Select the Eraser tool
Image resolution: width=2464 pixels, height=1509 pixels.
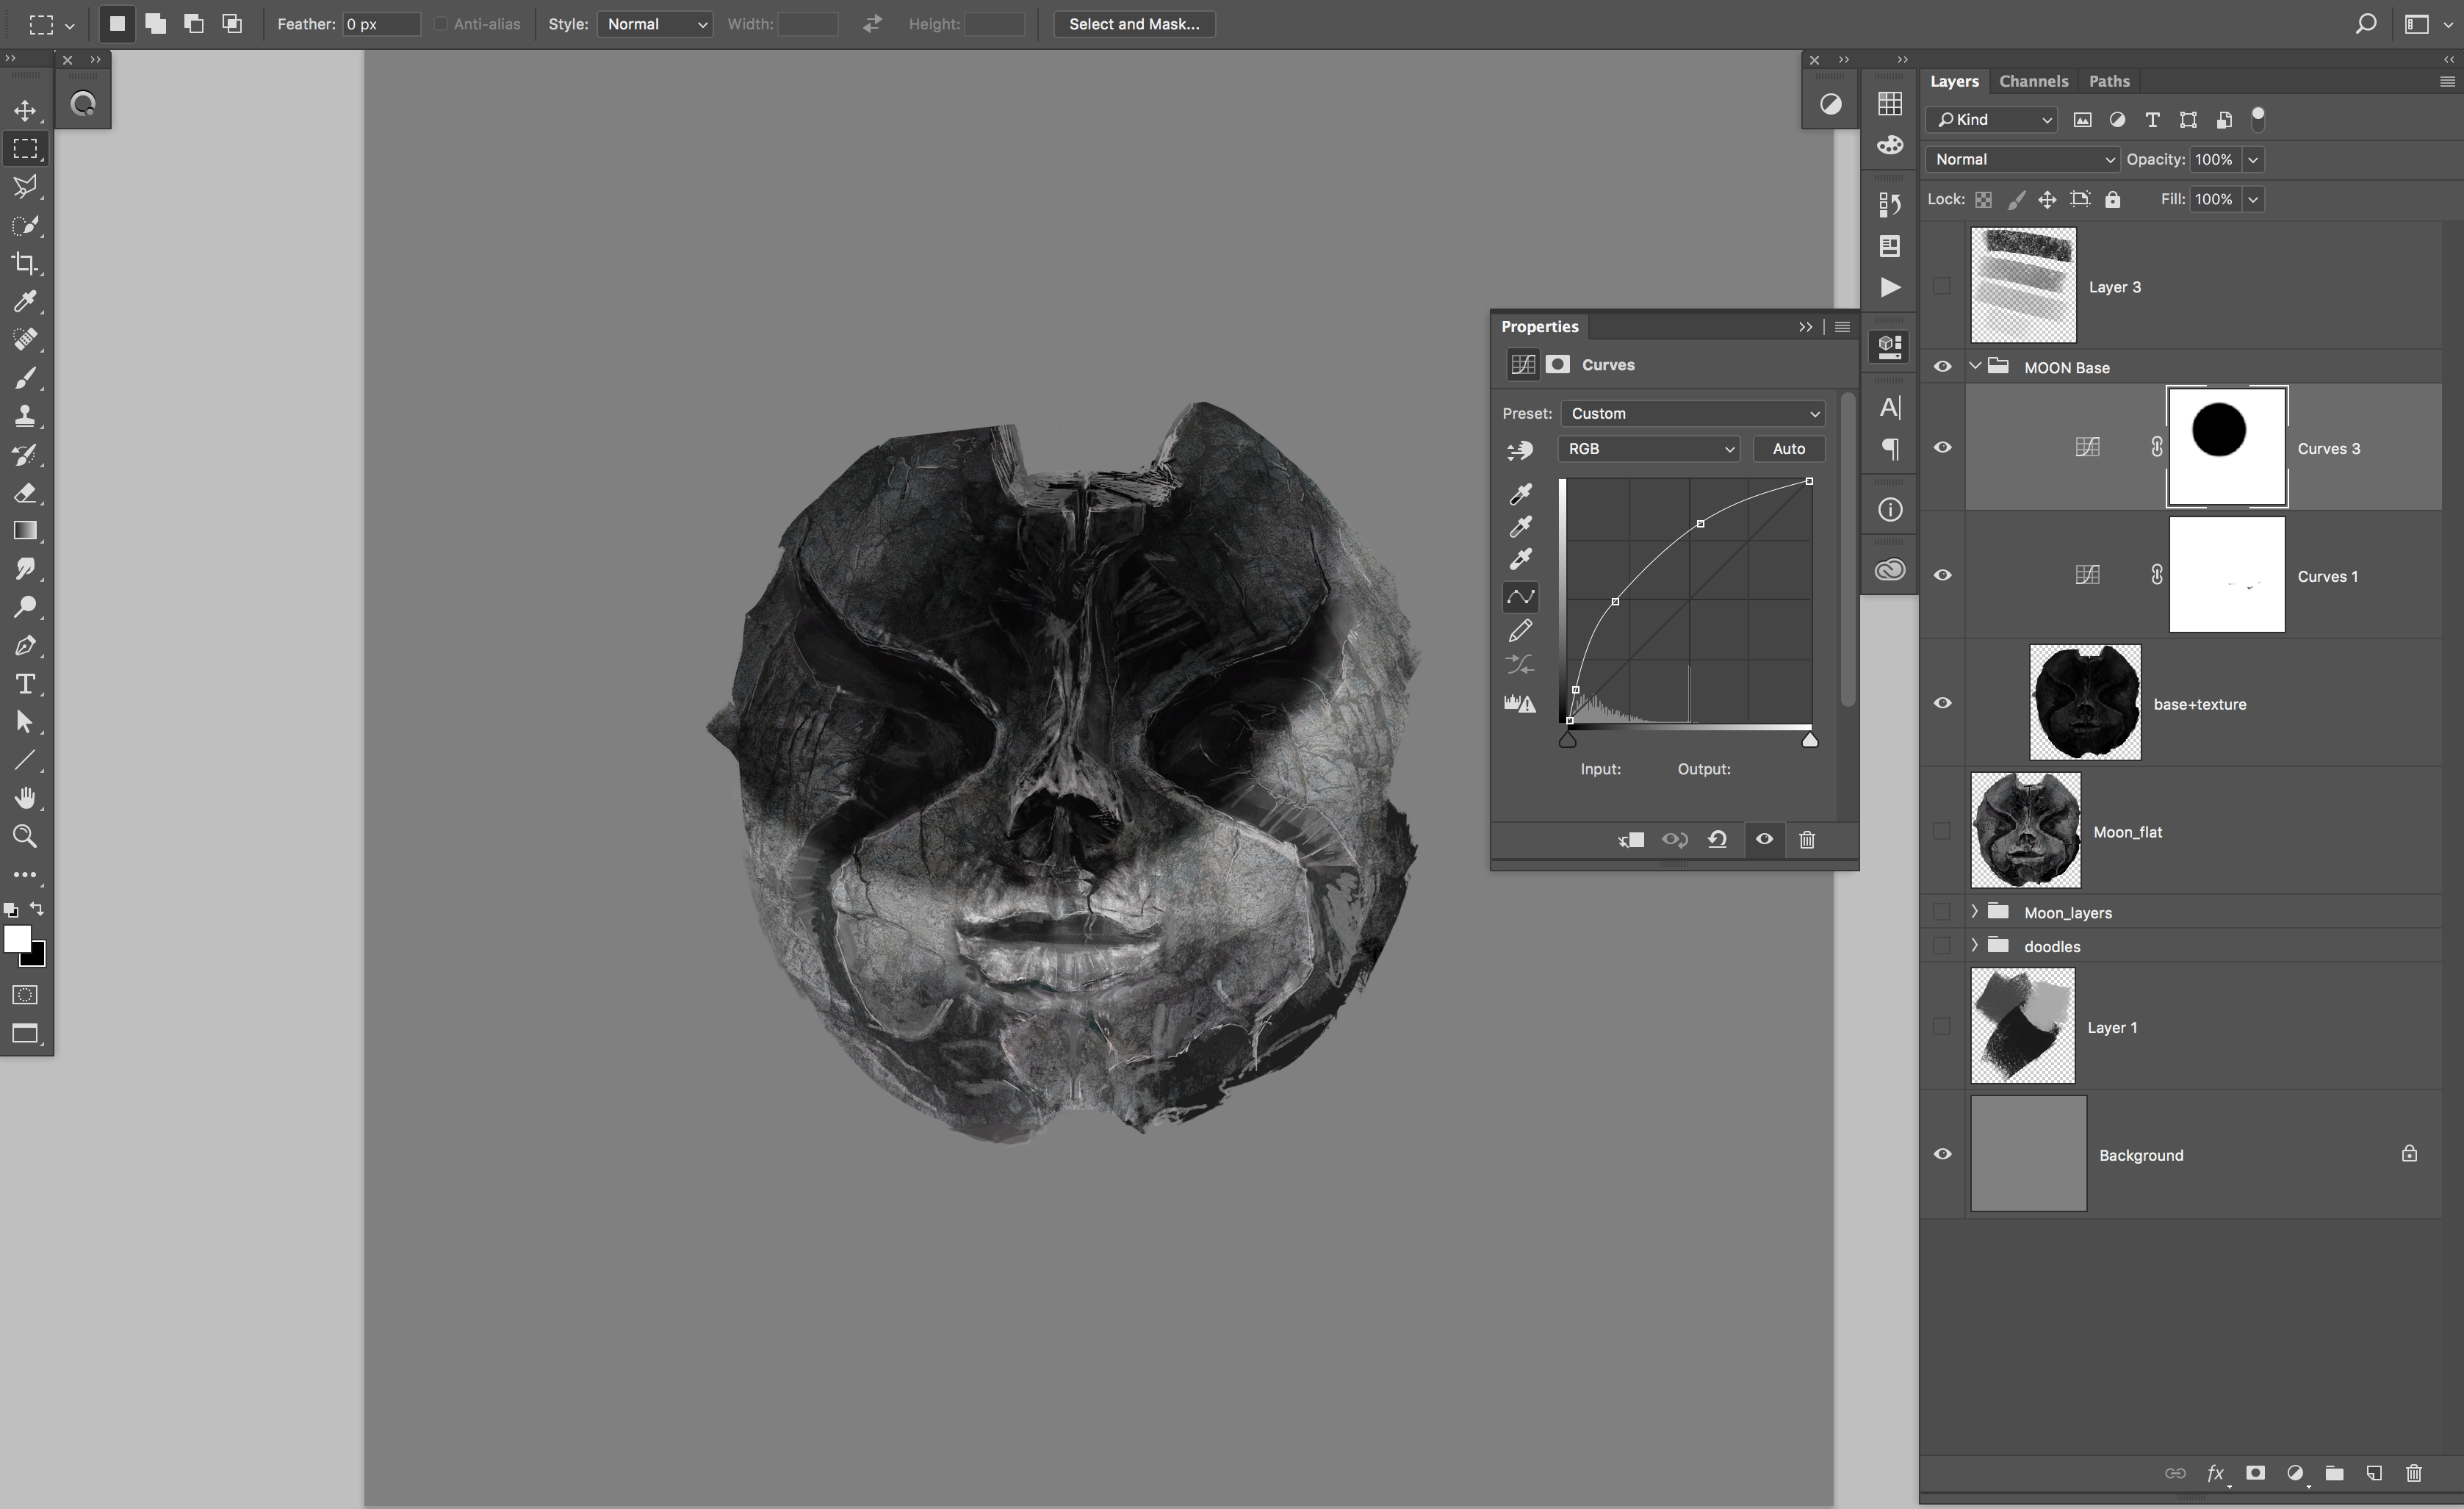(26, 493)
